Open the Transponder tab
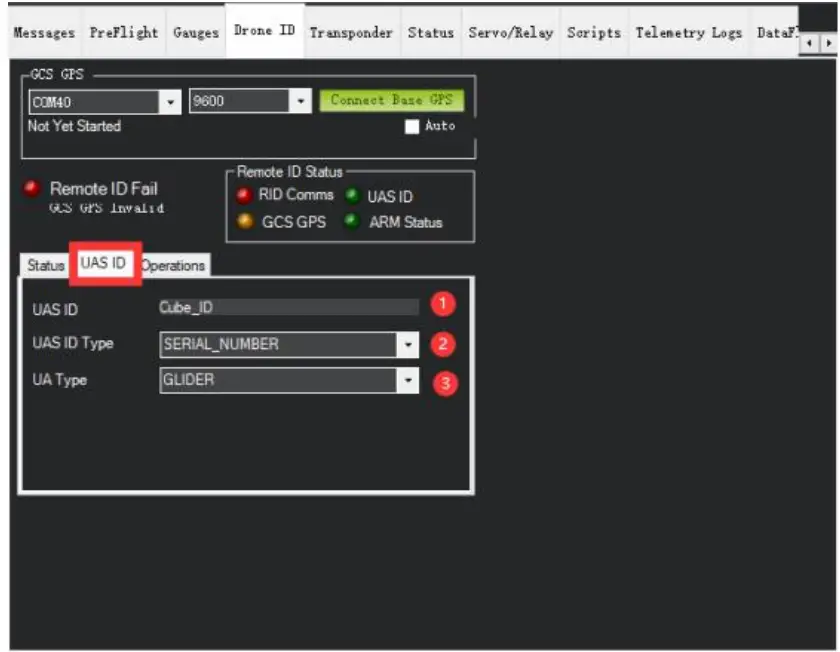Image resolution: width=840 pixels, height=652 pixels. (351, 33)
